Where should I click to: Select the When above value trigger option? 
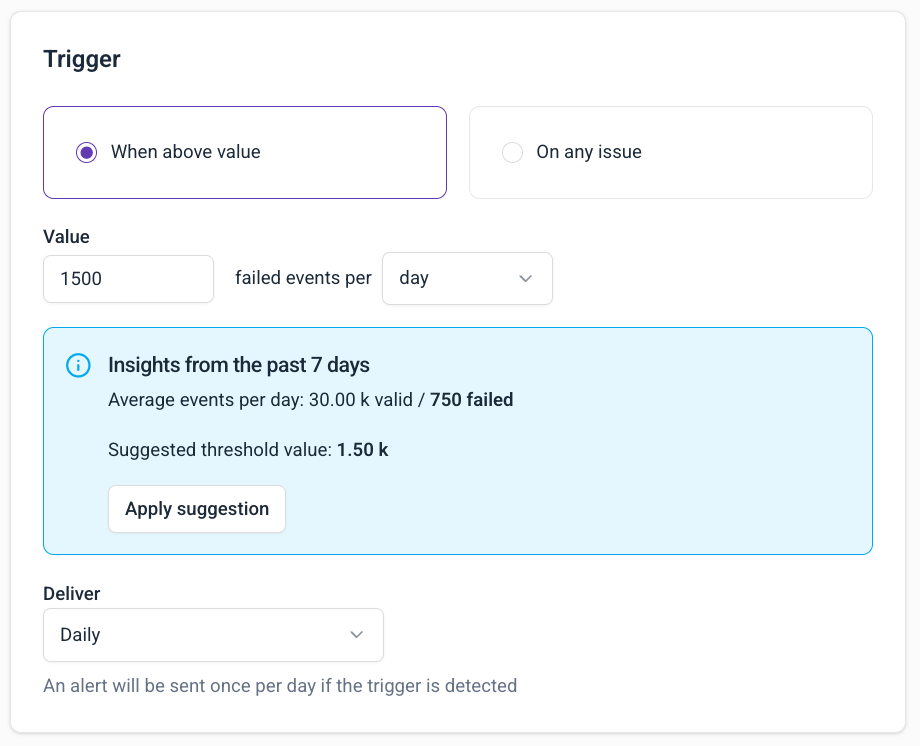(245, 152)
